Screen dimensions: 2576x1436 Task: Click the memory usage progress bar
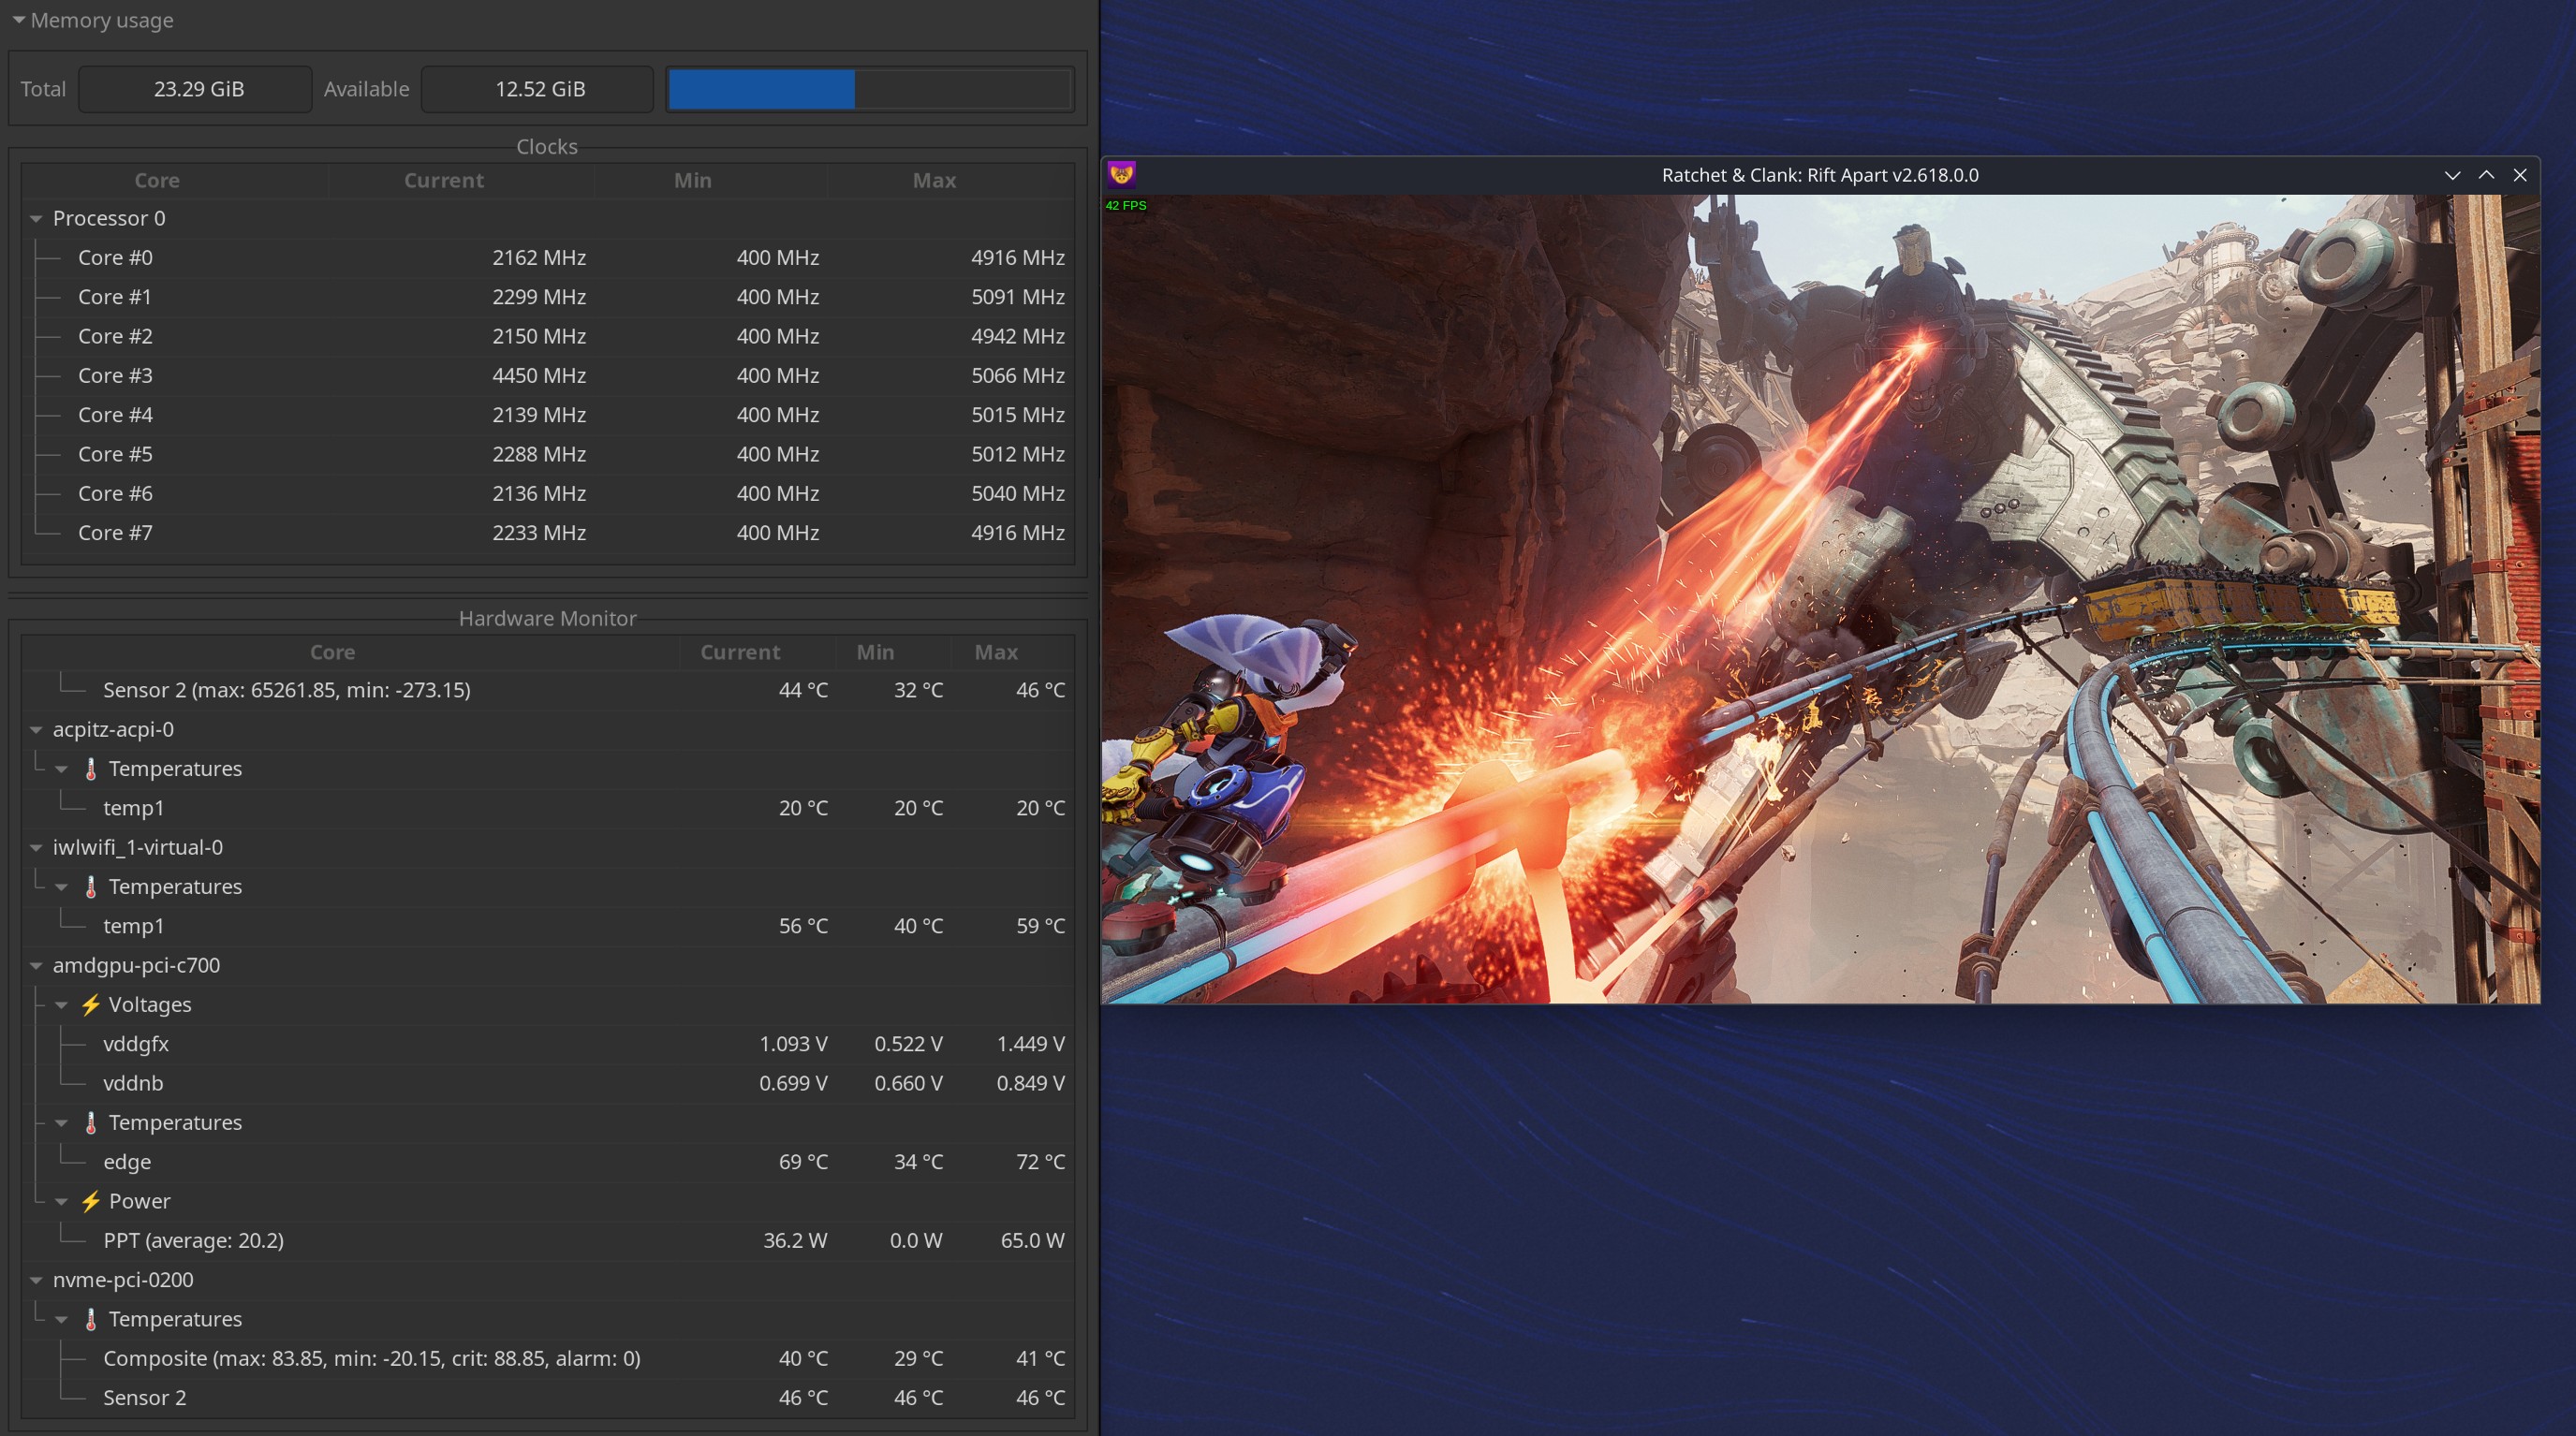click(869, 89)
